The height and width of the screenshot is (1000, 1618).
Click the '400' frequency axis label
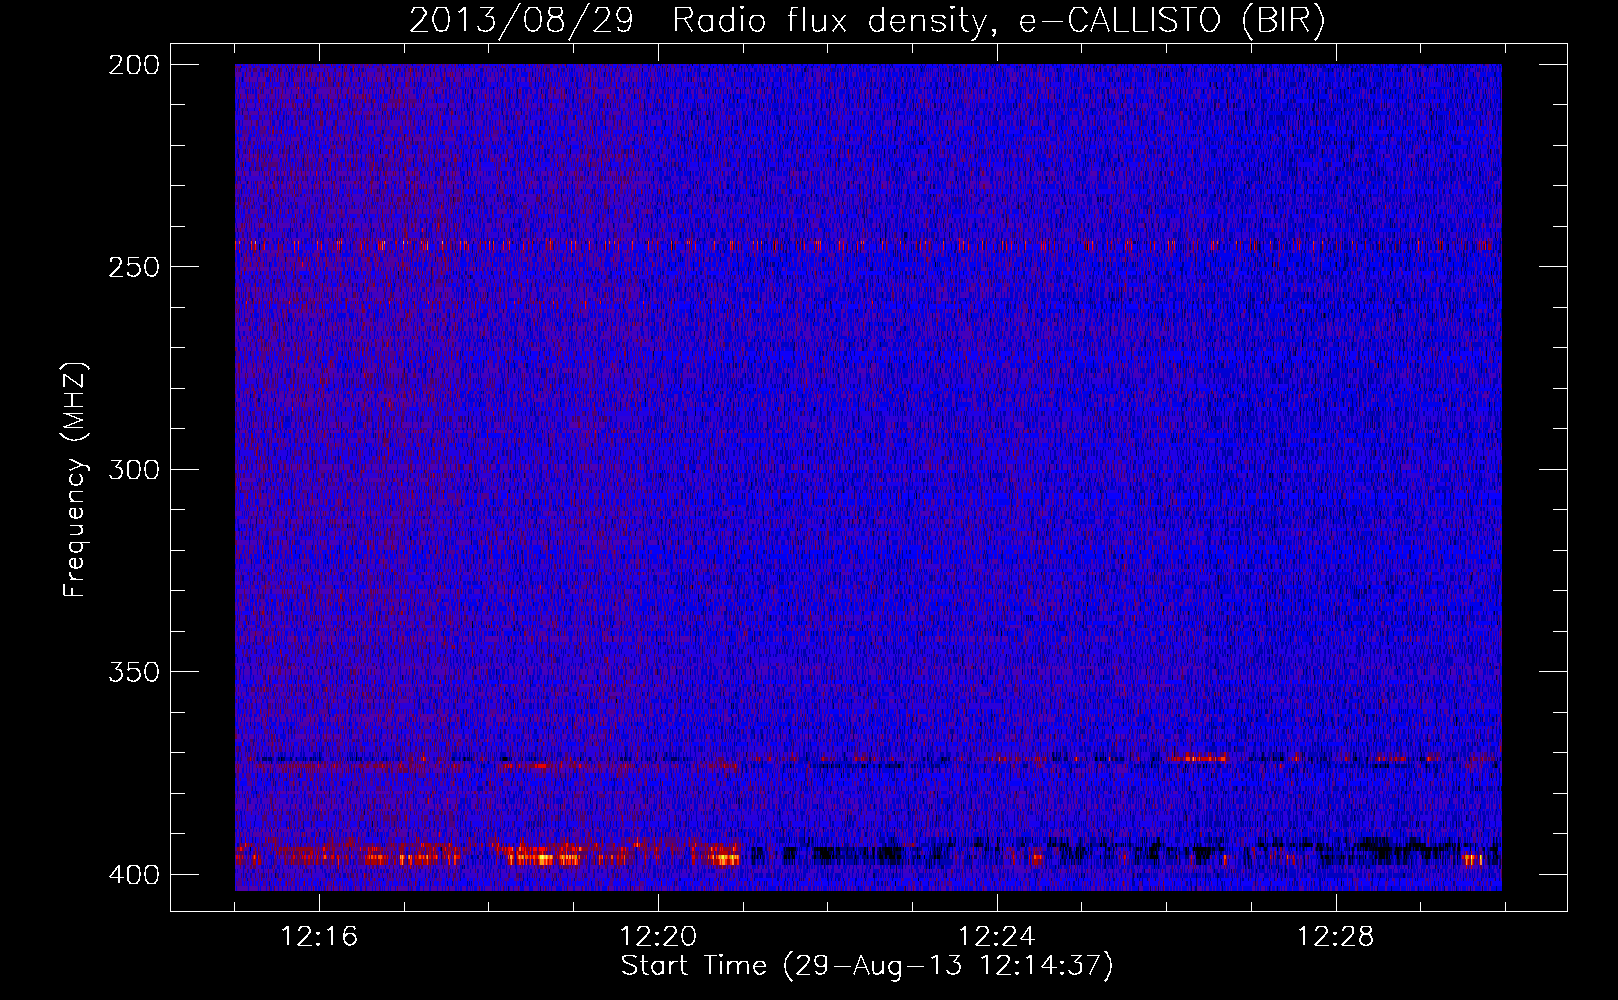pyautogui.click(x=133, y=875)
